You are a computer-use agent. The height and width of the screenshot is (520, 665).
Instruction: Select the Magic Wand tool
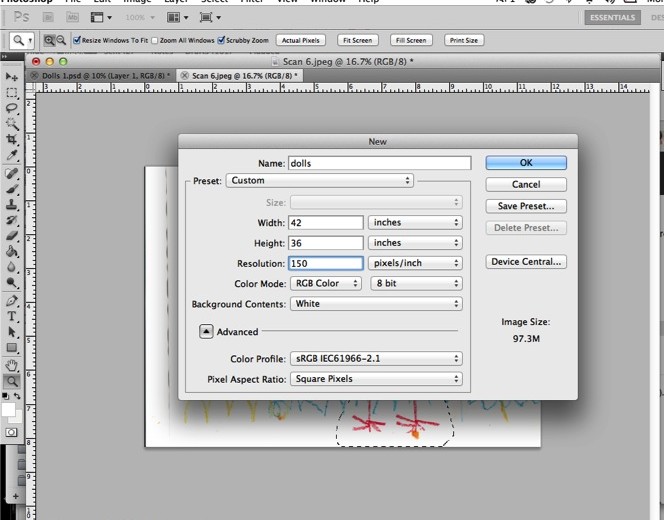coord(11,123)
